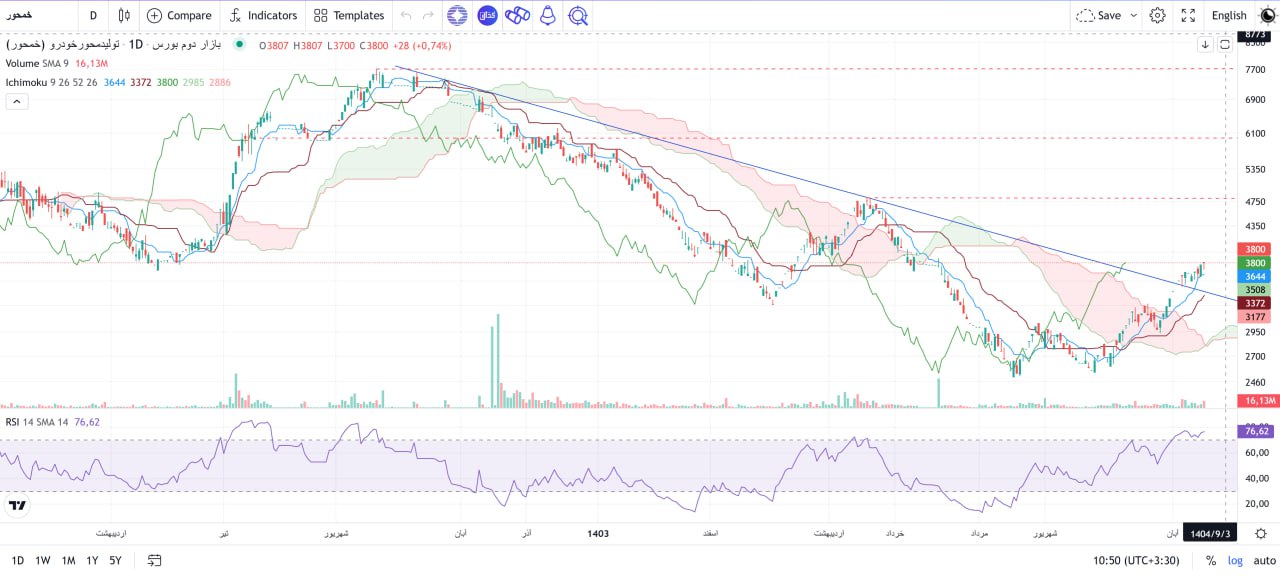The height and width of the screenshot is (576, 1280).
Task: Click the alert bell icon
Action: (546, 15)
